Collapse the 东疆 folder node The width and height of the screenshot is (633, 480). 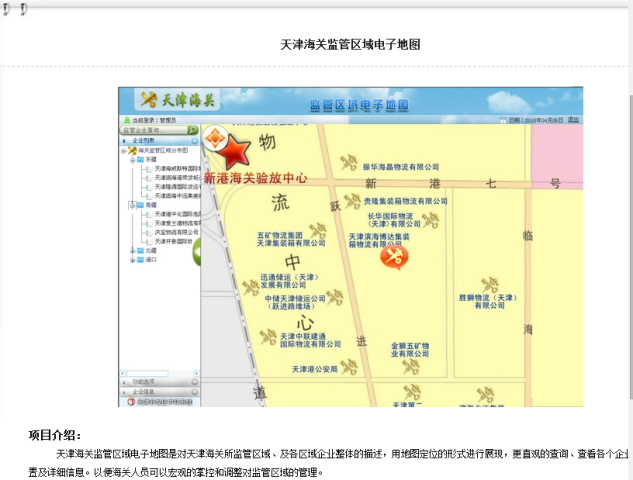point(132,160)
